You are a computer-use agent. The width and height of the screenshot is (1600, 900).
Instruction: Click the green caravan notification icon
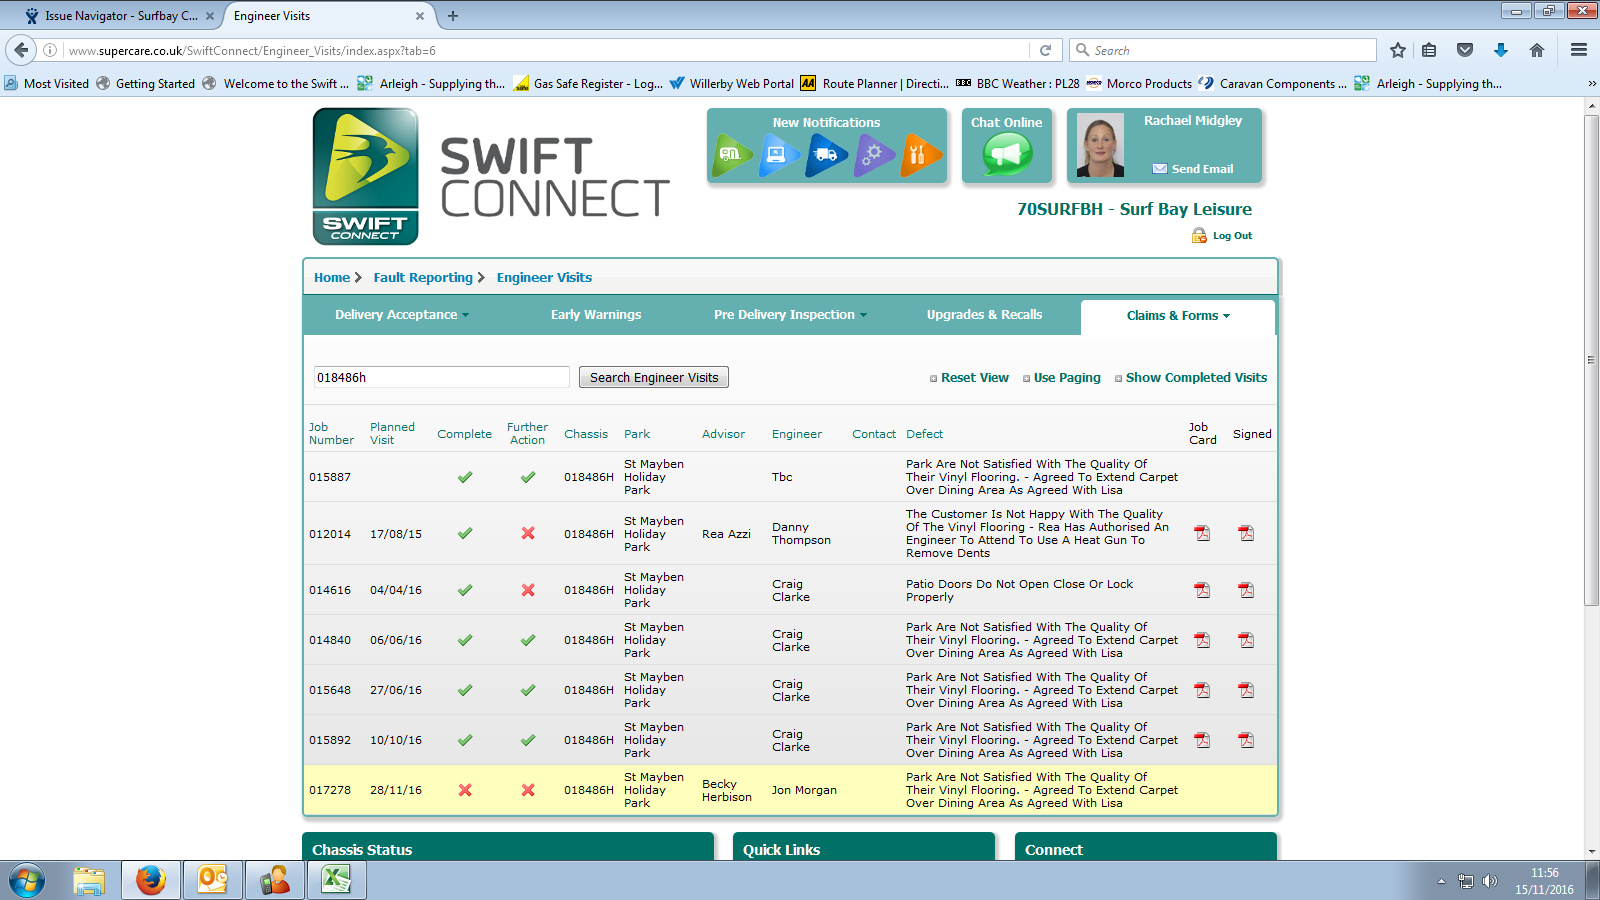click(731, 155)
